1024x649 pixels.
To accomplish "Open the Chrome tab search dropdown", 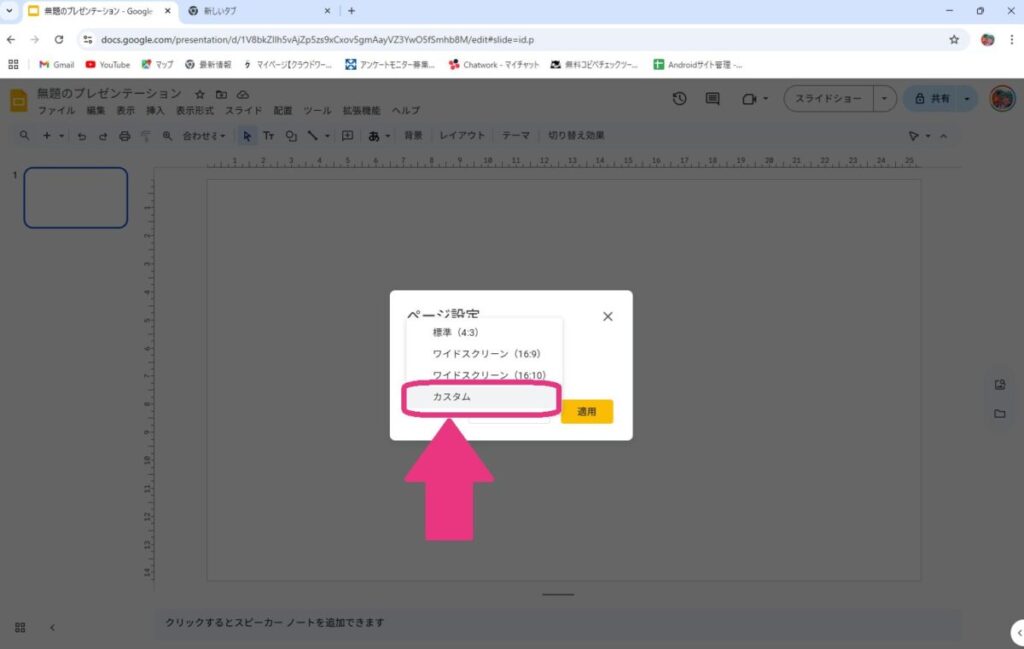I will tap(9, 10).
